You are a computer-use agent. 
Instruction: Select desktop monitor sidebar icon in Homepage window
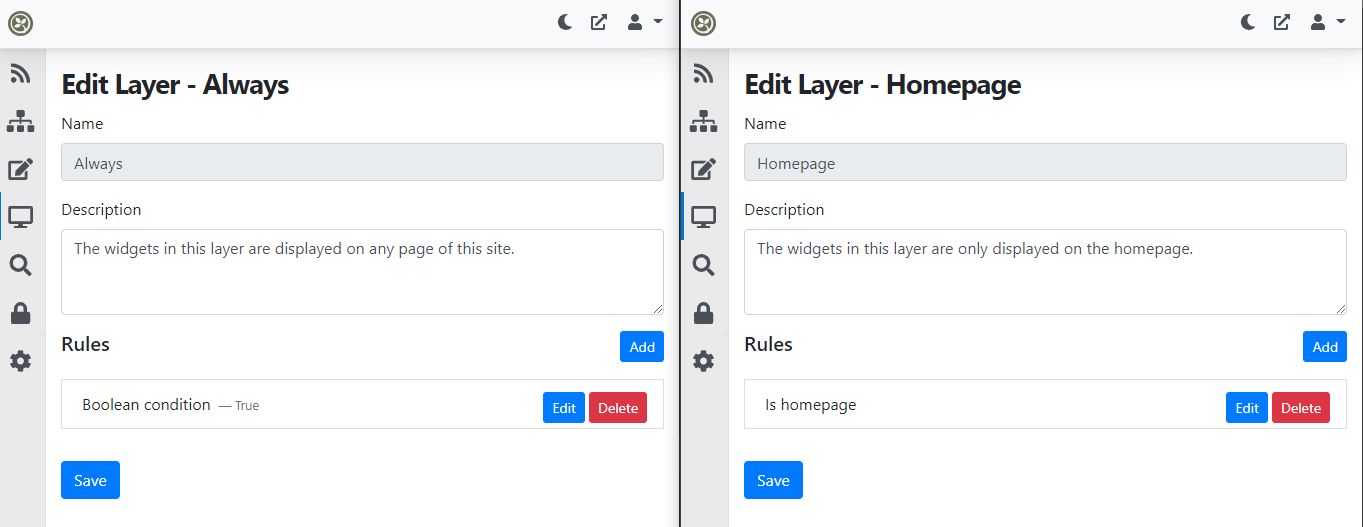(x=704, y=217)
